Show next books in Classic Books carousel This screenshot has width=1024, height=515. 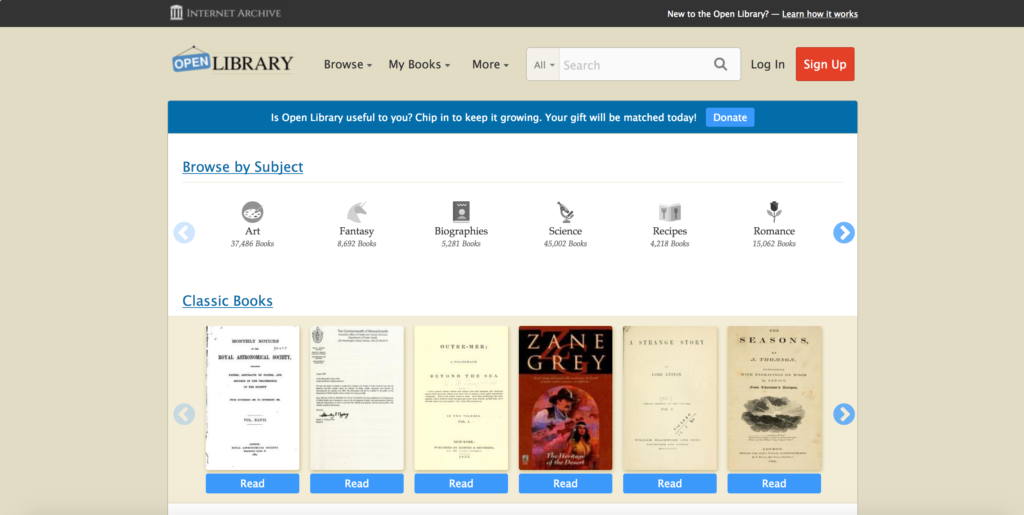click(844, 414)
